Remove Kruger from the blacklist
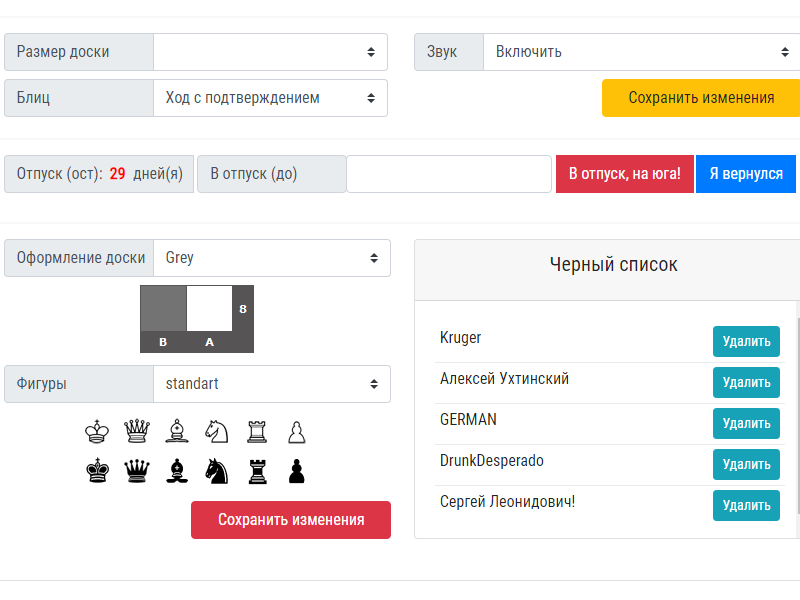Screen dimensions: 800x600 [746, 341]
